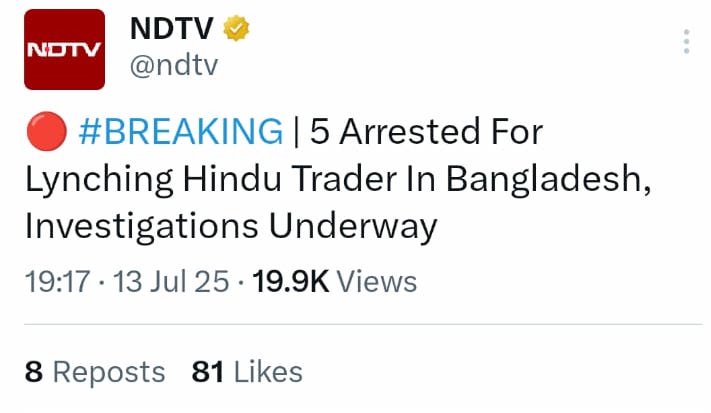Click the bold 81 like count
Image resolution: width=711 pixels, height=413 pixels.
coord(207,372)
